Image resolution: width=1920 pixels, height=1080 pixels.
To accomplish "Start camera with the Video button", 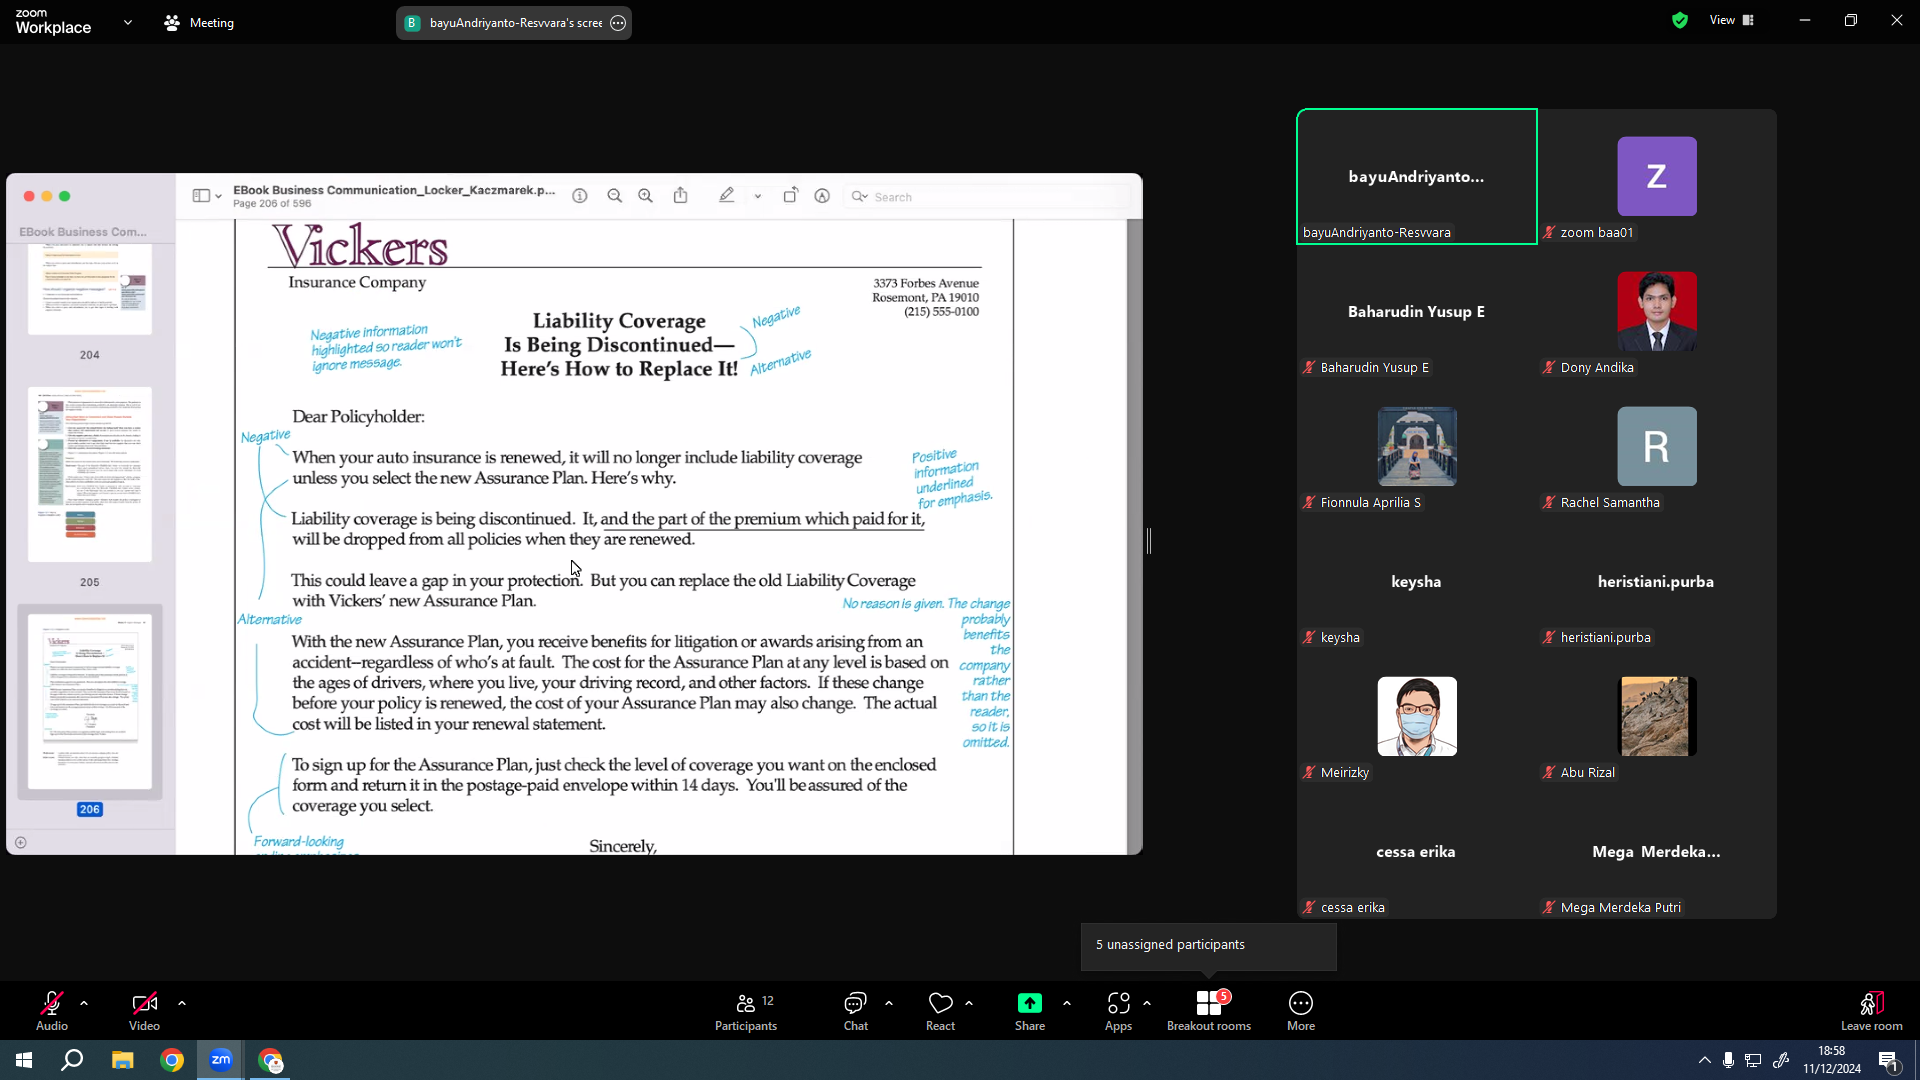I will pos(144,1011).
